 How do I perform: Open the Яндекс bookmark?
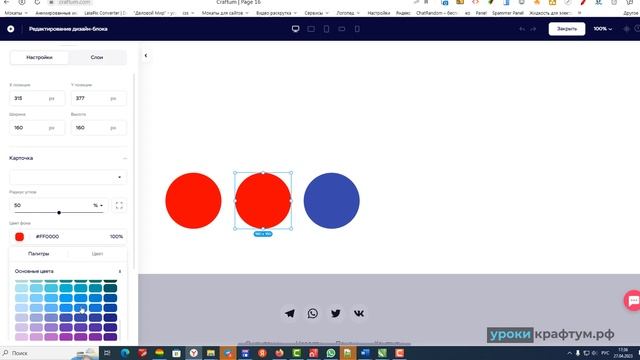pos(403,13)
